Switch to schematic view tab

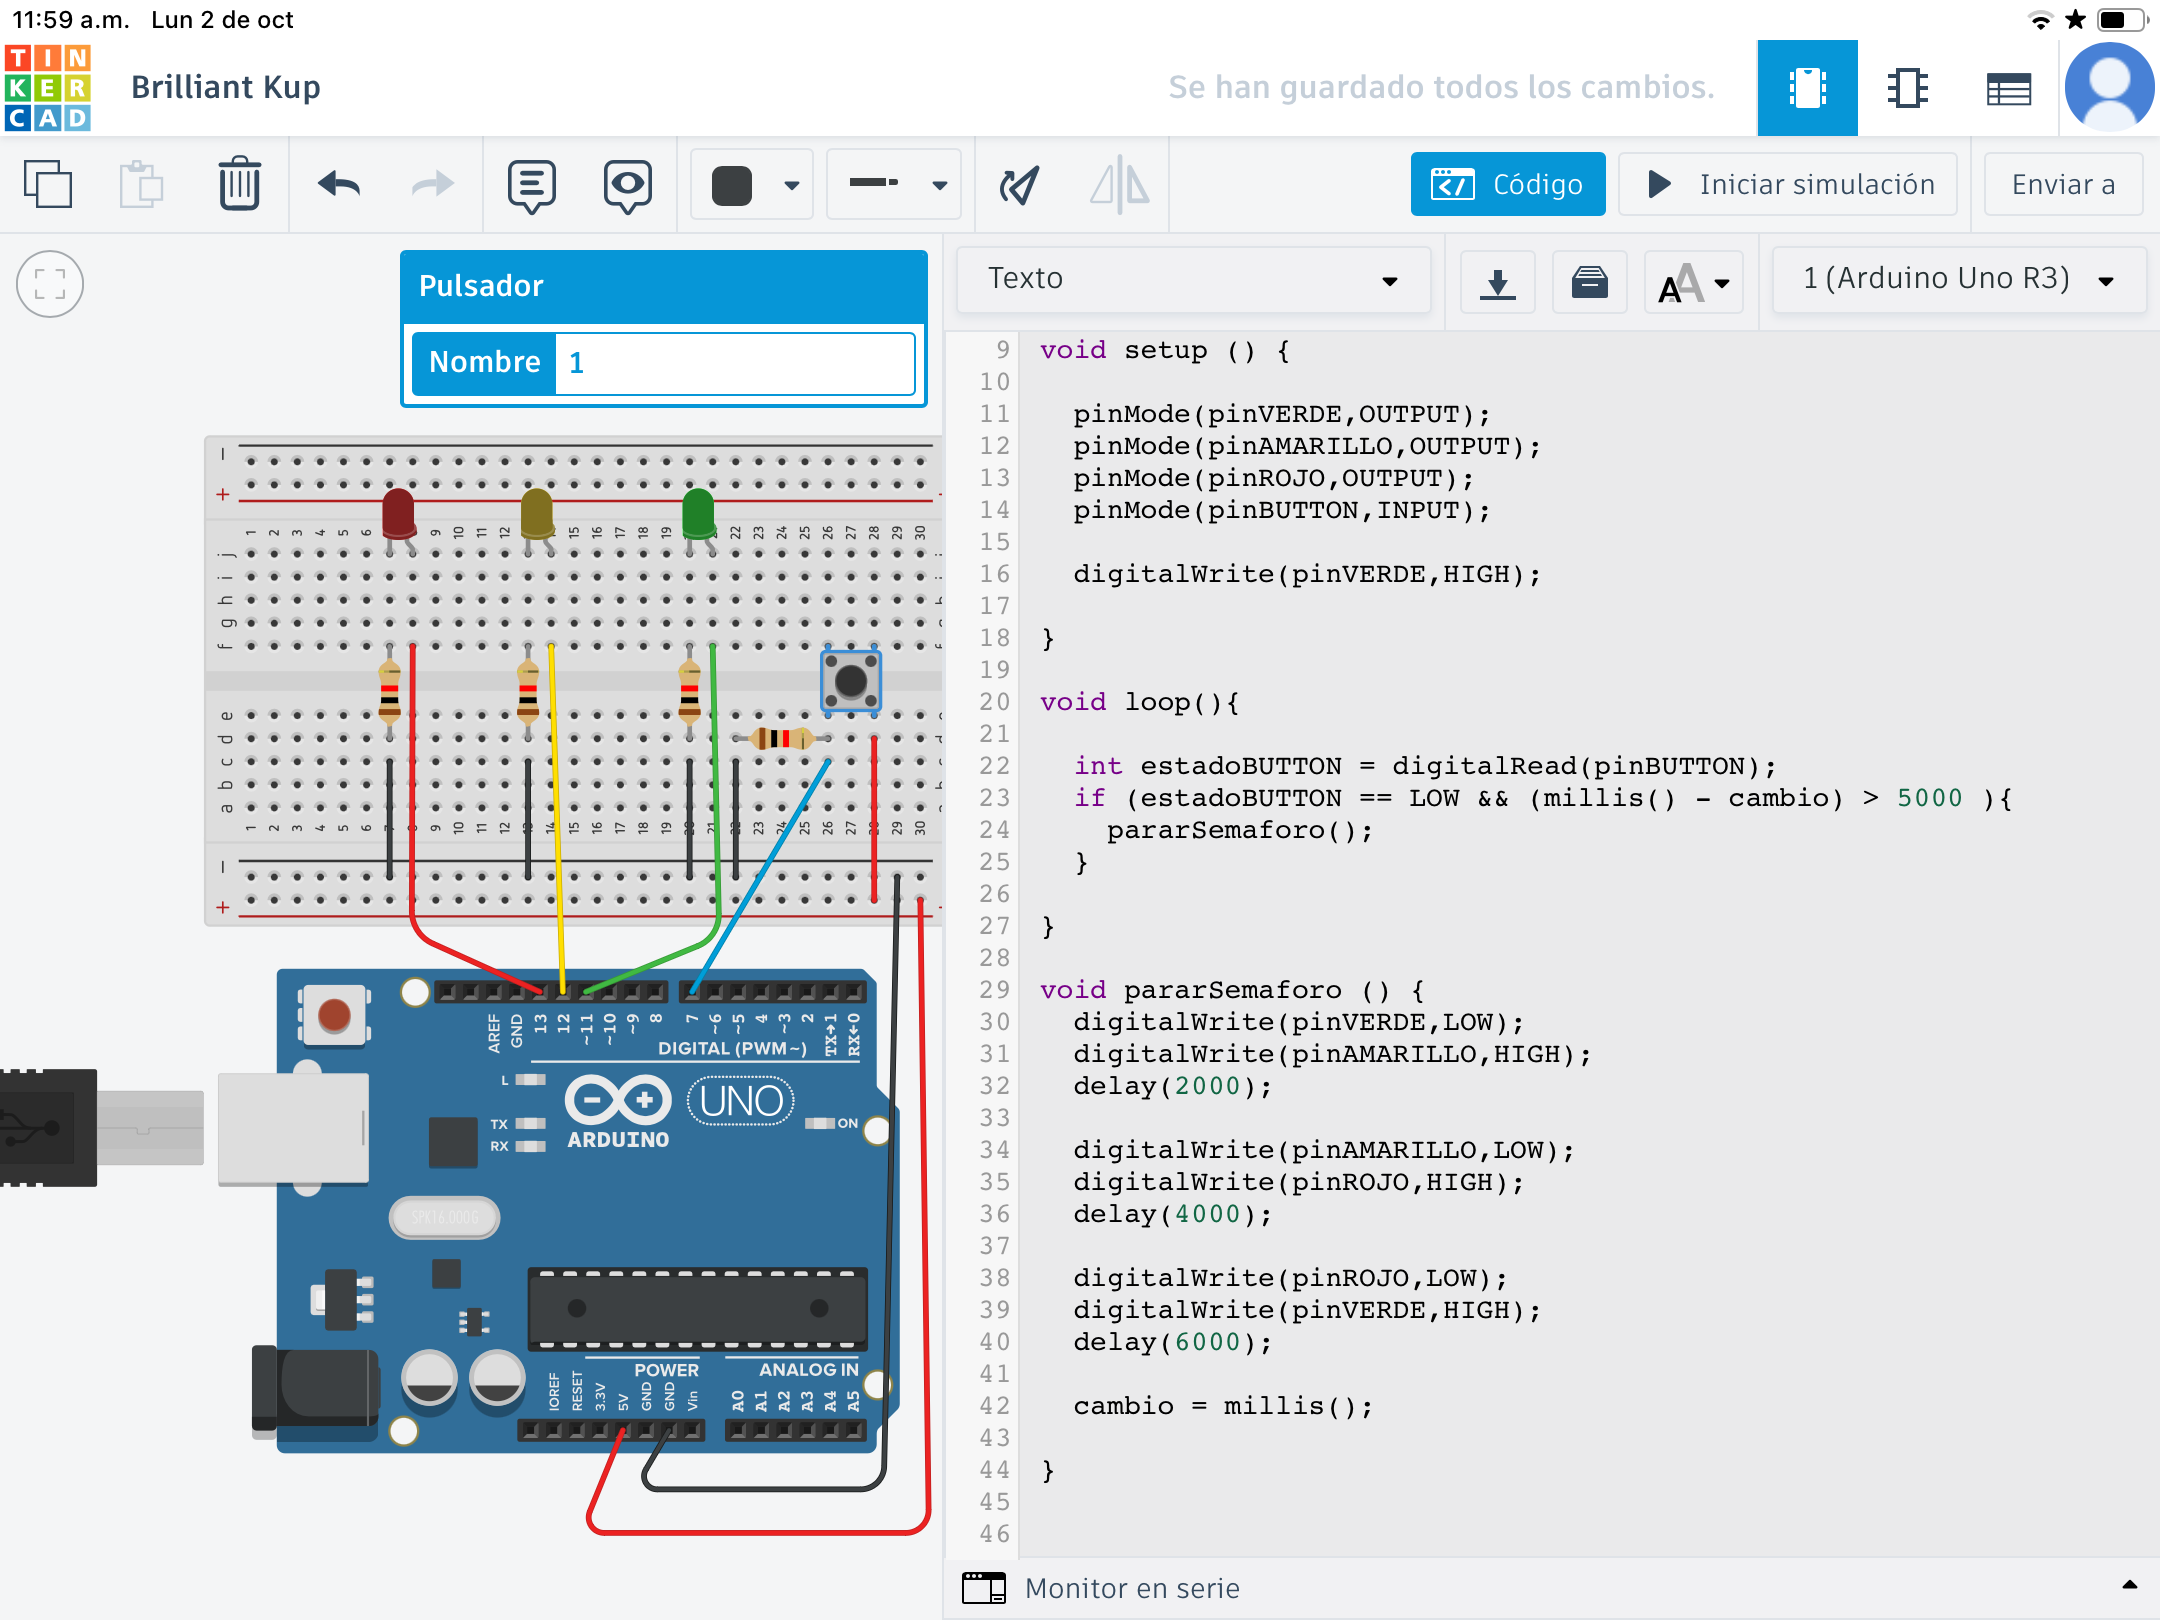coord(1907,88)
